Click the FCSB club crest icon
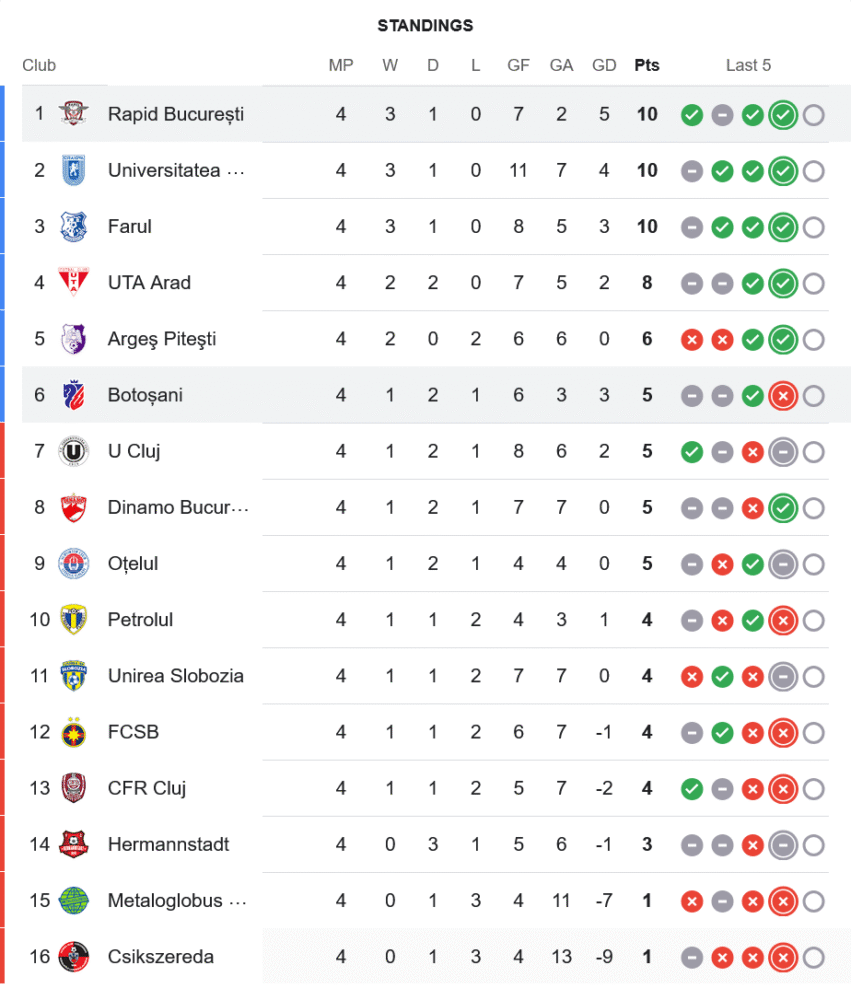The height and width of the screenshot is (1000, 851). (x=73, y=732)
